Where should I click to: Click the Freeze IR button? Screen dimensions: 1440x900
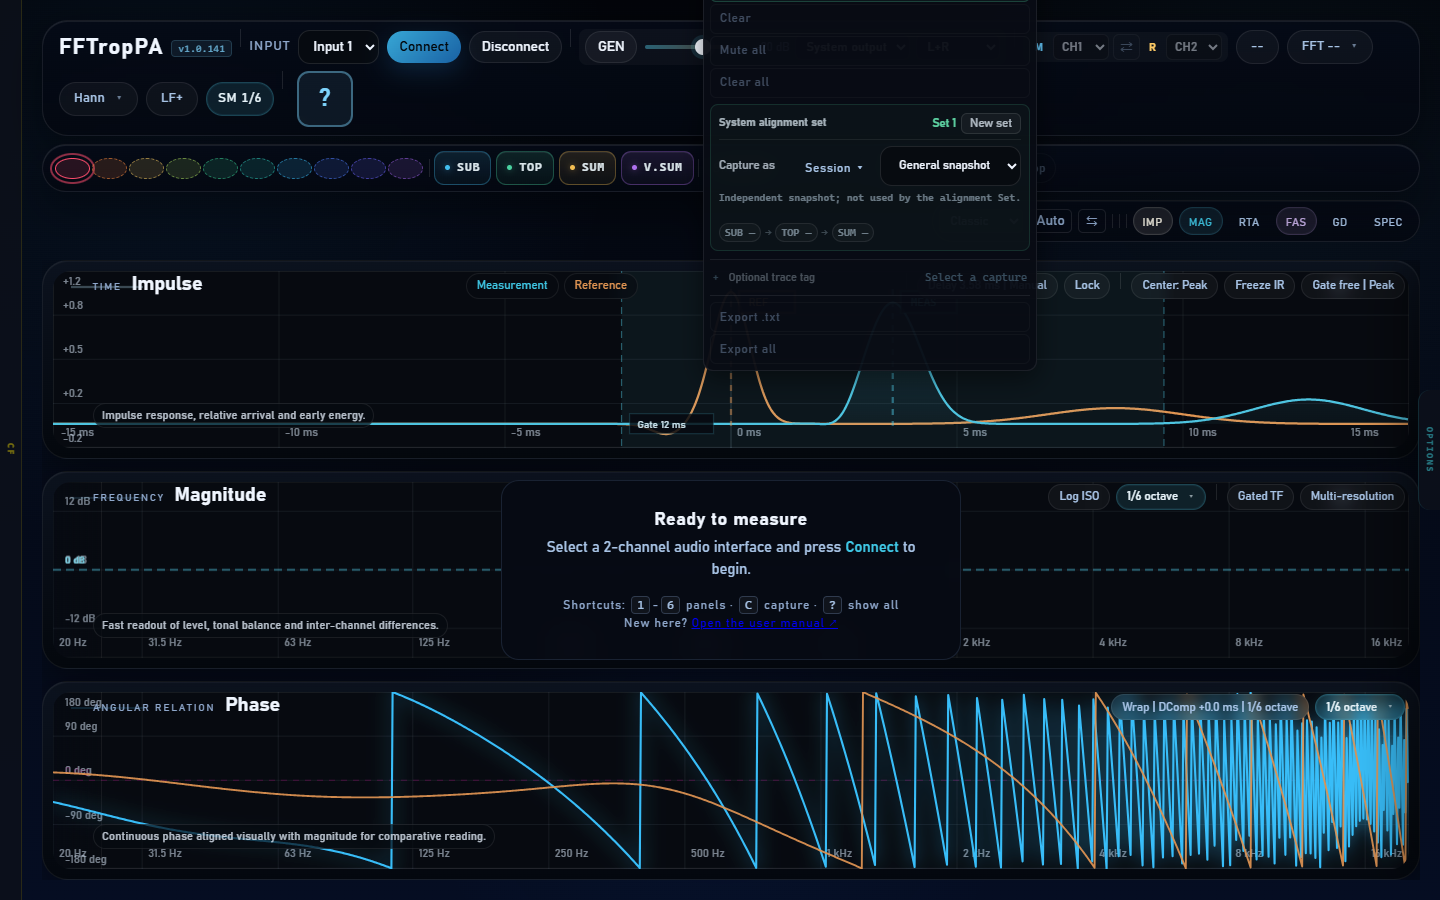[1259, 285]
